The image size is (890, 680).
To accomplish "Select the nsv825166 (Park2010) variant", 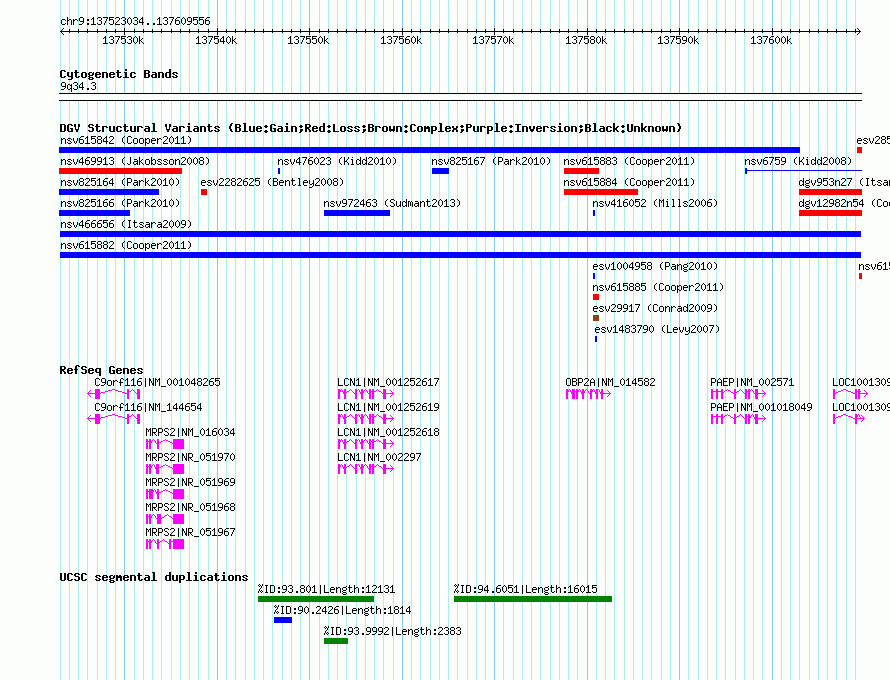I will pyautogui.click(x=94, y=213).
